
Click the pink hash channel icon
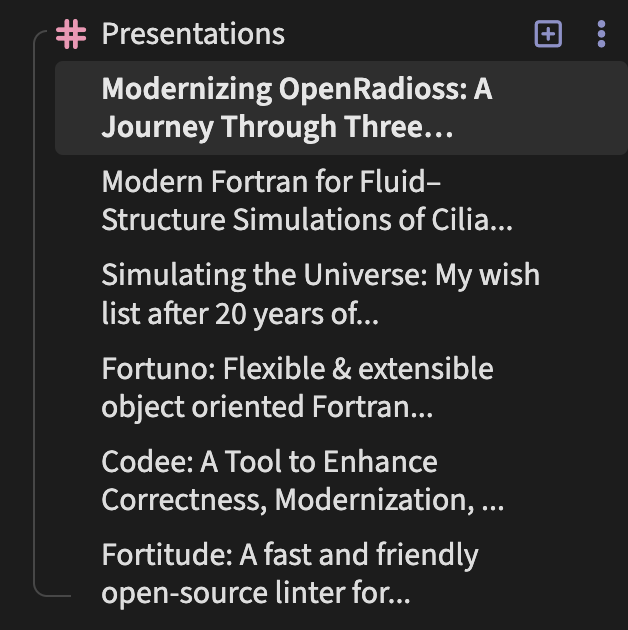point(71,34)
